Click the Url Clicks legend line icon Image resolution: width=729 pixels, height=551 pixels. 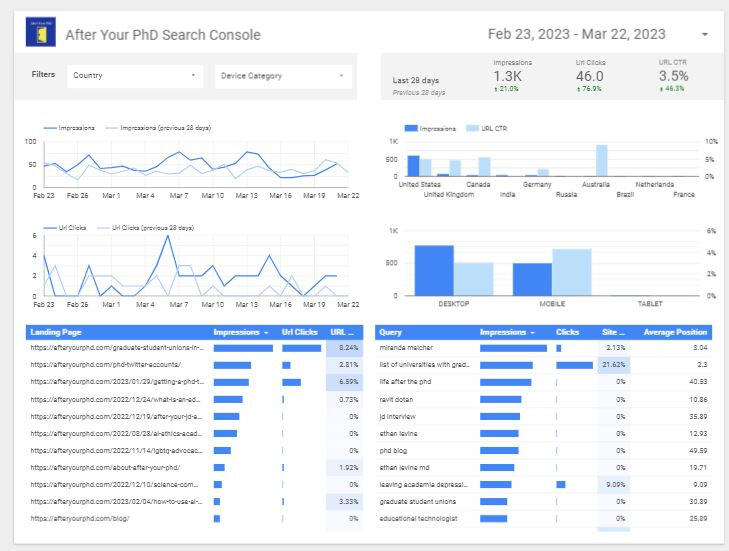click(x=52, y=228)
